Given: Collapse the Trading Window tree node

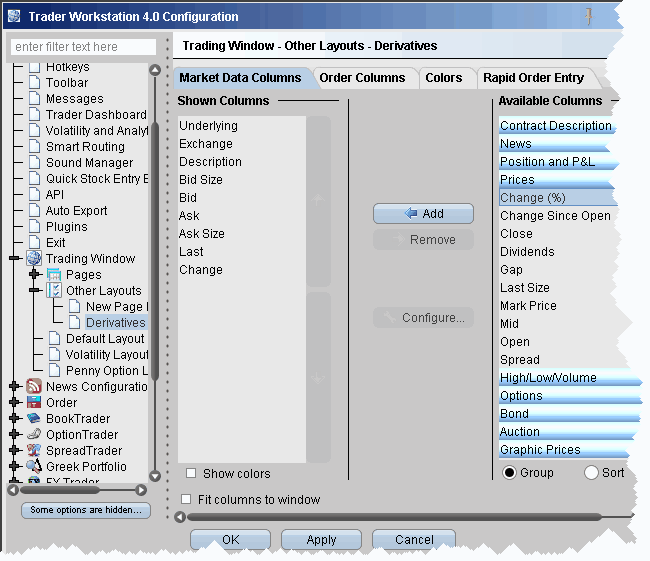Looking at the screenshot, I should (x=15, y=258).
